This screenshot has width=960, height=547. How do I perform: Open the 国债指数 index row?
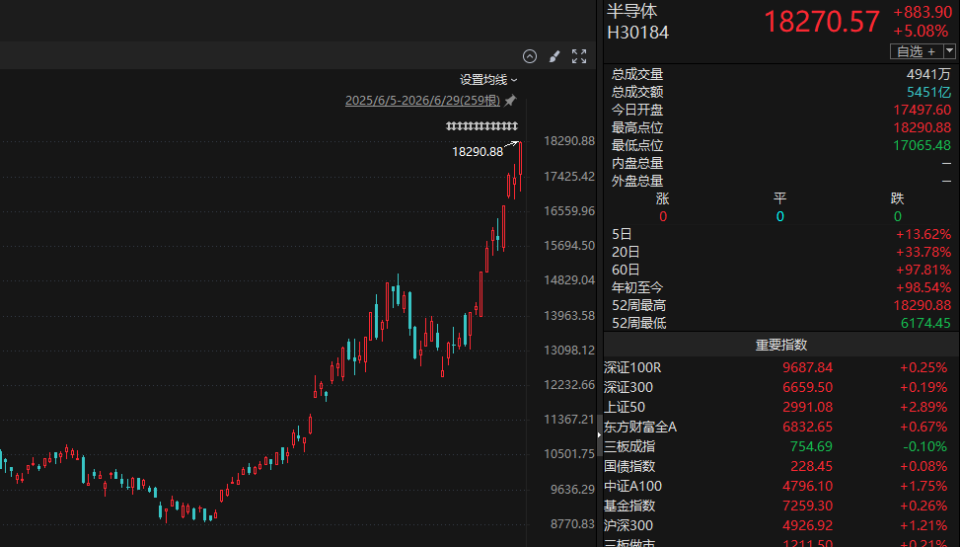tap(781, 466)
